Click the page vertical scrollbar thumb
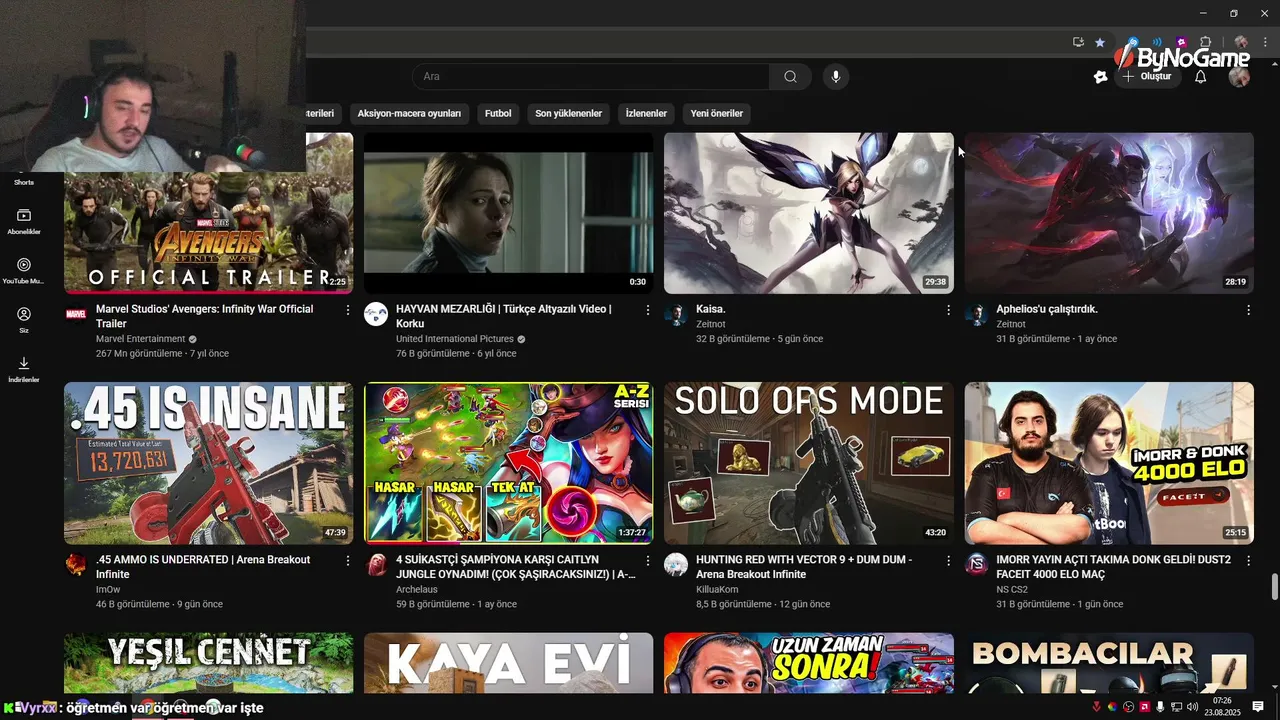Screen dimensions: 1280x720 [1274, 588]
